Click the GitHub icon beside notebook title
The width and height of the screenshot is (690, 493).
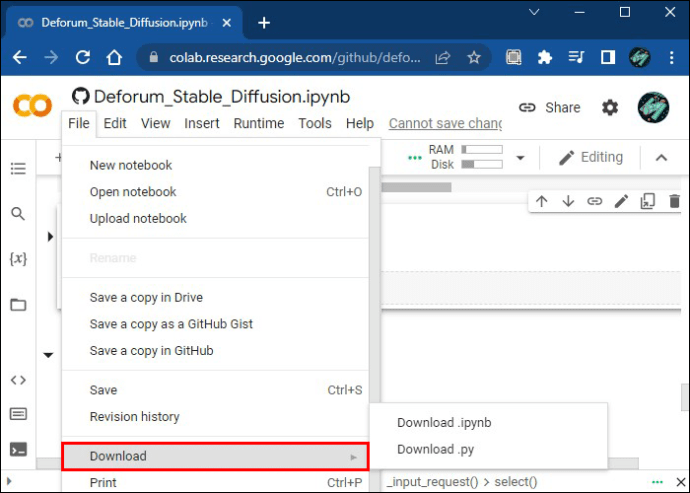[x=81, y=96]
